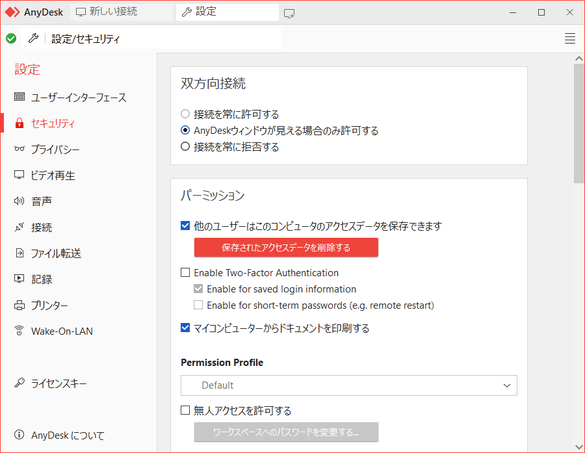This screenshot has height=453, width=585.
Task: Click the ユーザーインターフェース sidebar icon
Action: point(19,97)
